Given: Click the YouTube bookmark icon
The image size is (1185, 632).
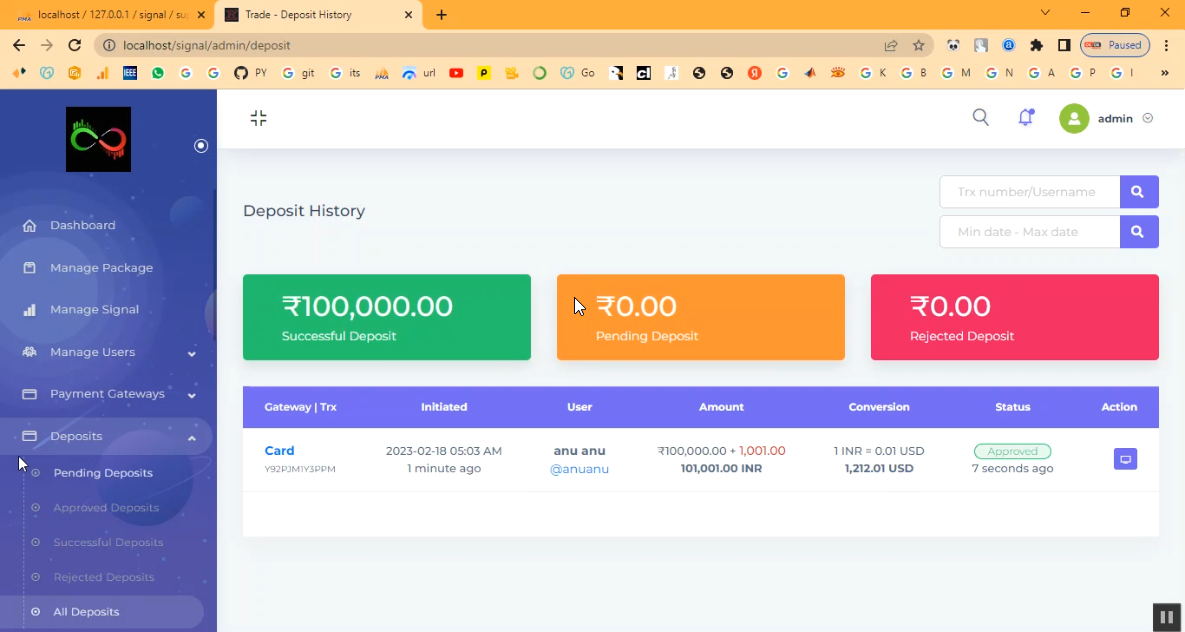Looking at the screenshot, I should [456, 73].
